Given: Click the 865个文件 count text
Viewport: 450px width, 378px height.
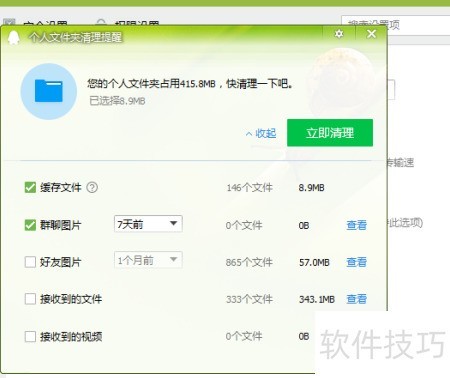Looking at the screenshot, I should (249, 262).
